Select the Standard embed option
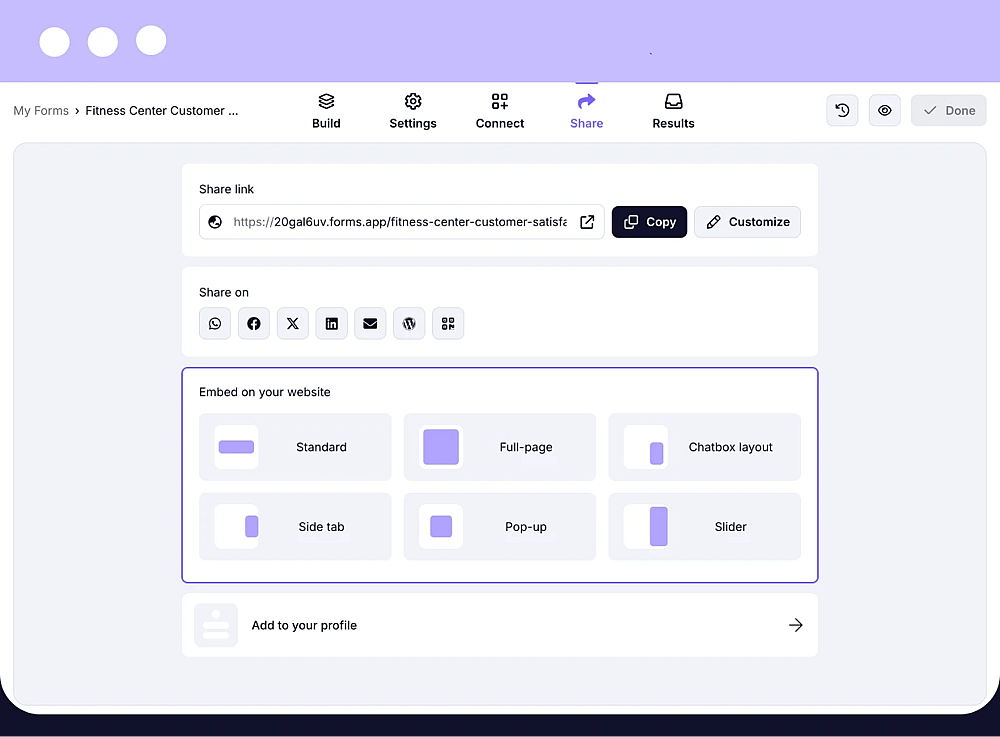Screen dimensions: 1000x737 click(x=295, y=447)
